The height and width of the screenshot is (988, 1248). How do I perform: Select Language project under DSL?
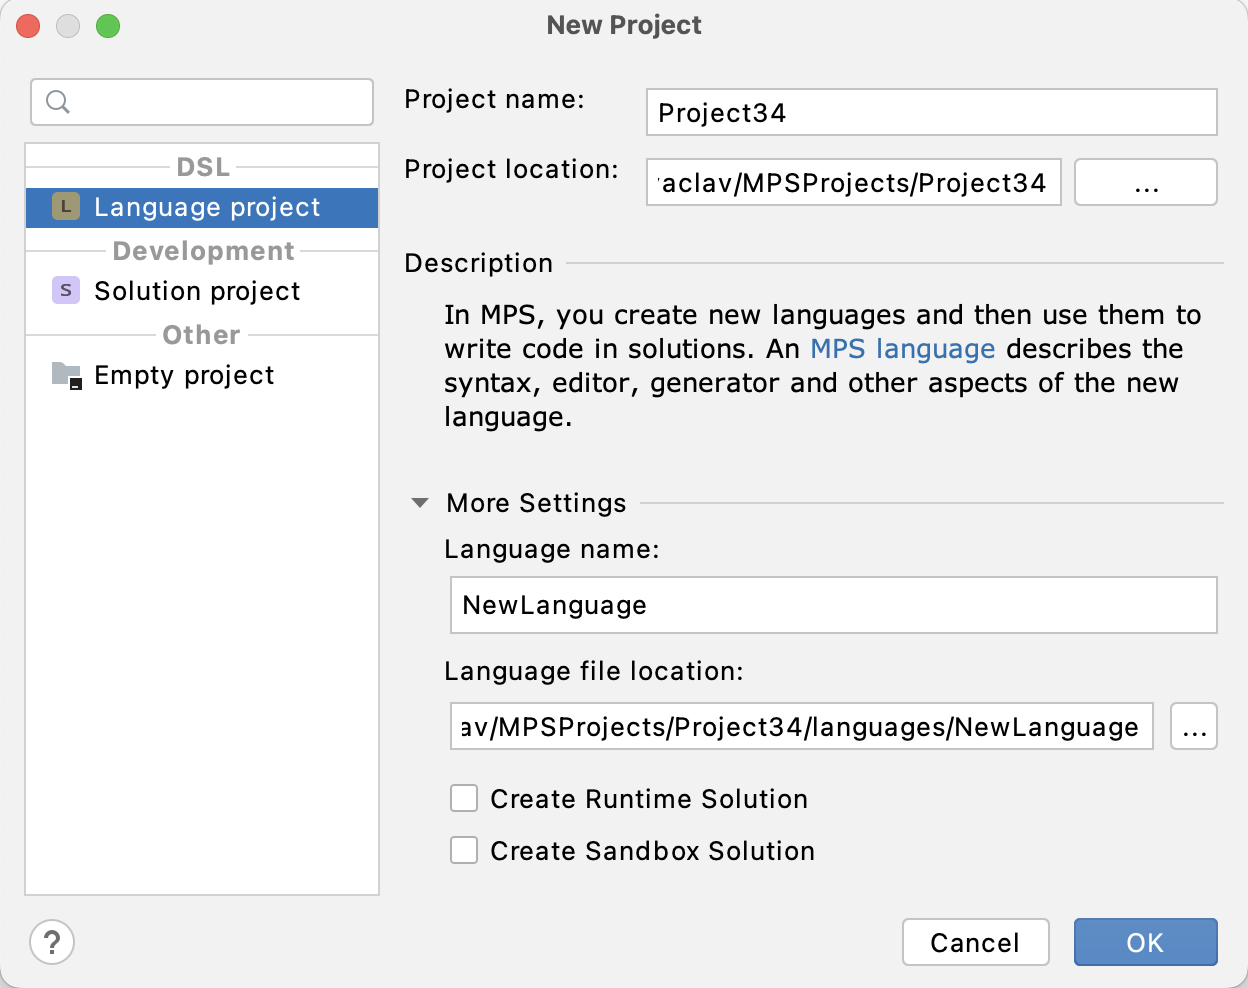click(205, 207)
